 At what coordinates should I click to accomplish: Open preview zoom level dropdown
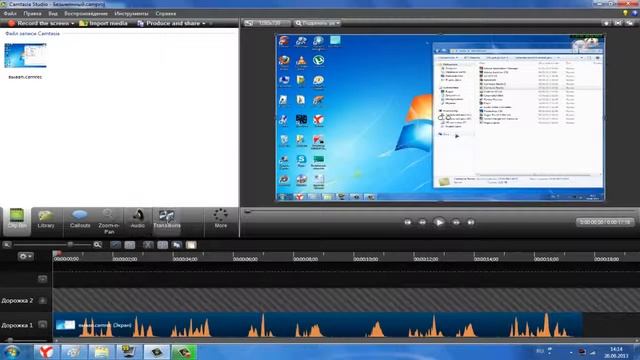pyautogui.click(x=318, y=23)
